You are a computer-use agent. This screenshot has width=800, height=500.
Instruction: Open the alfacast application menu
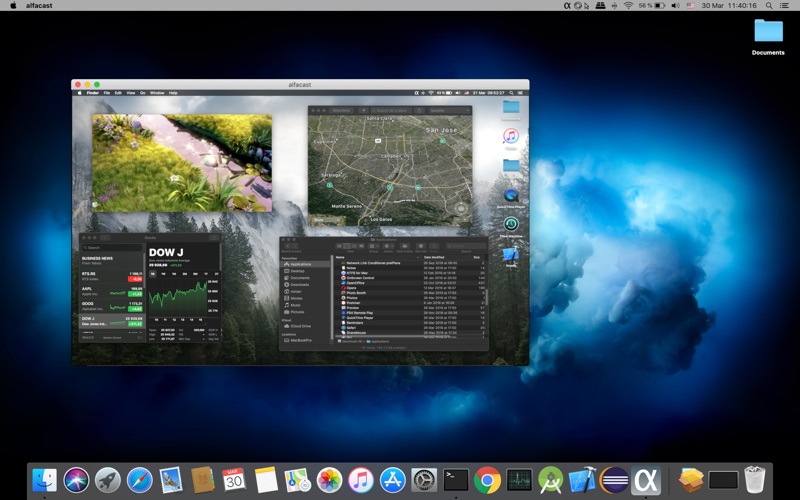tap(39, 6)
